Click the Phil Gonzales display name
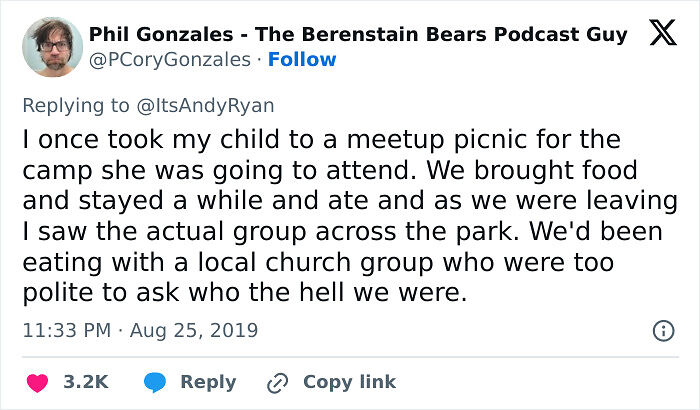700x410 pixels. click(358, 35)
